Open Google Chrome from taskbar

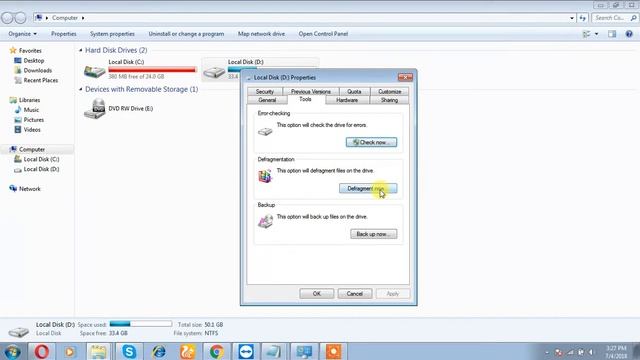(x=217, y=351)
